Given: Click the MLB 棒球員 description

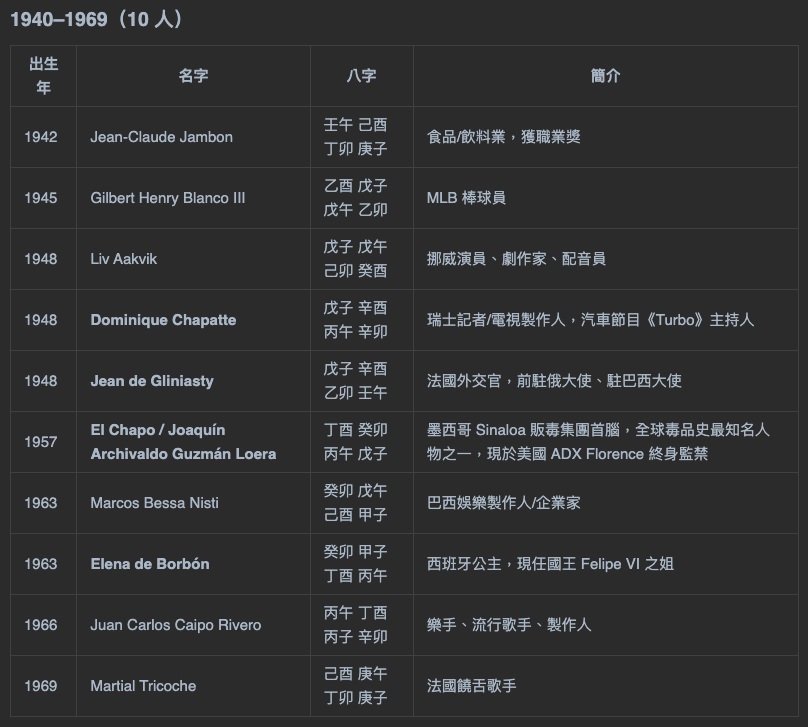Looking at the screenshot, I should click(x=466, y=198).
